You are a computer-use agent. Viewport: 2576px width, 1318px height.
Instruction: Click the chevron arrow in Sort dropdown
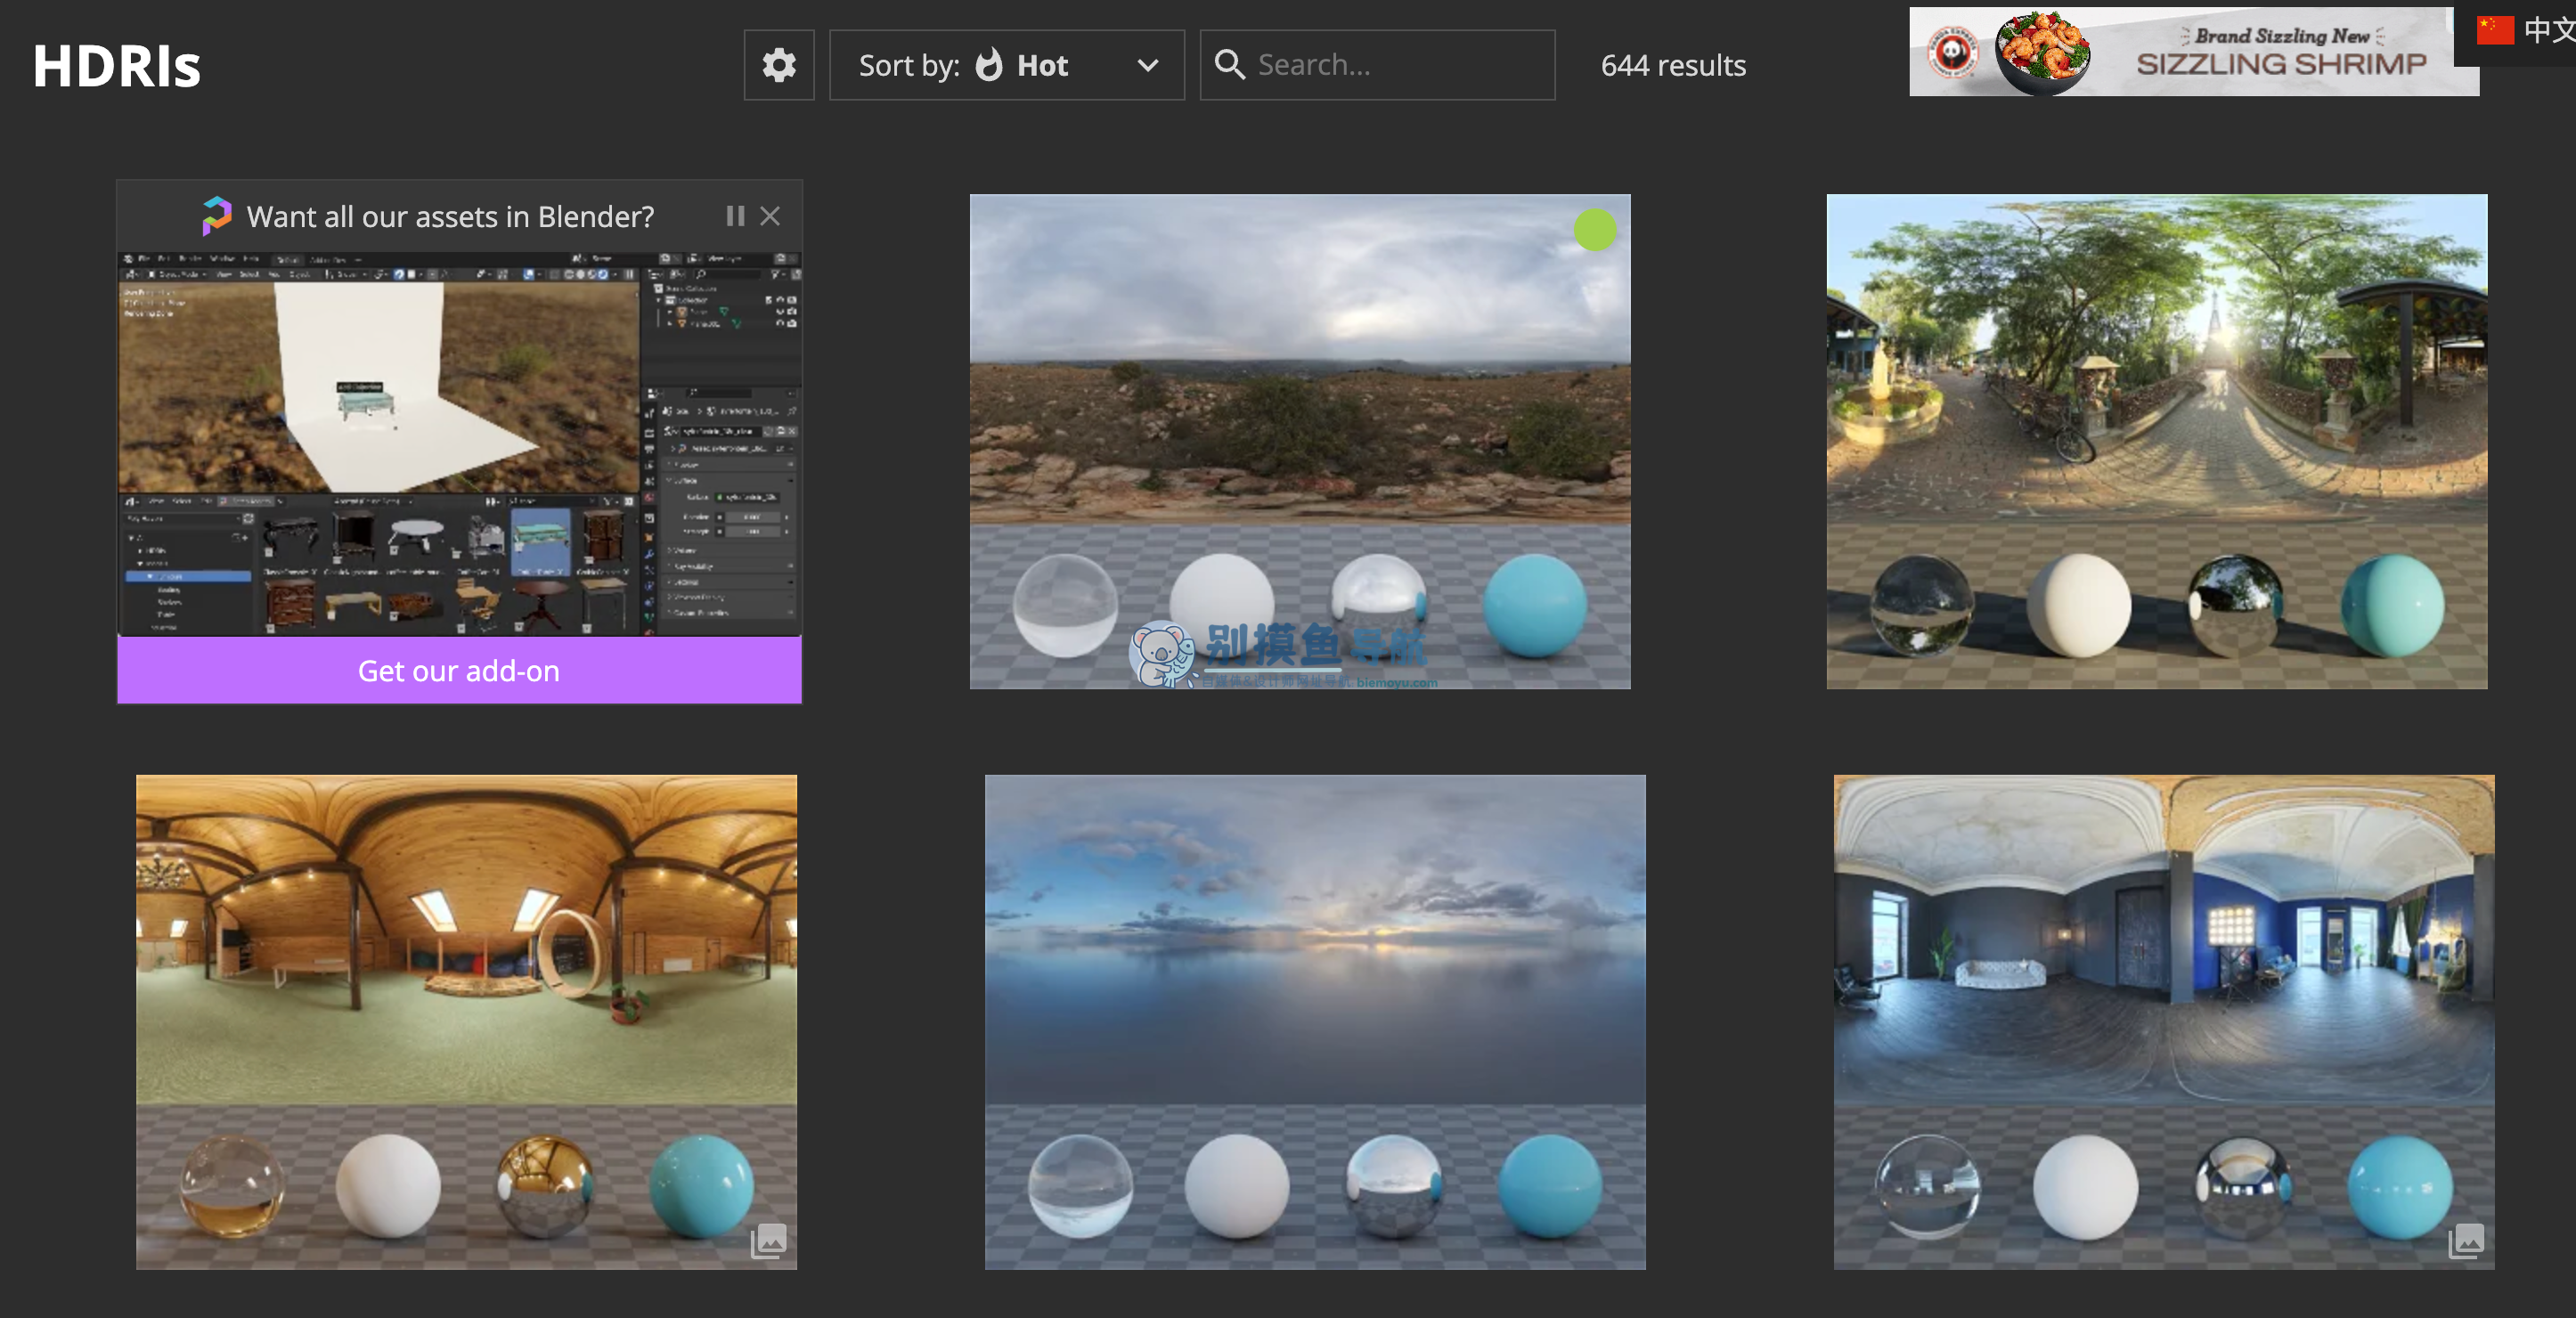[x=1148, y=66]
